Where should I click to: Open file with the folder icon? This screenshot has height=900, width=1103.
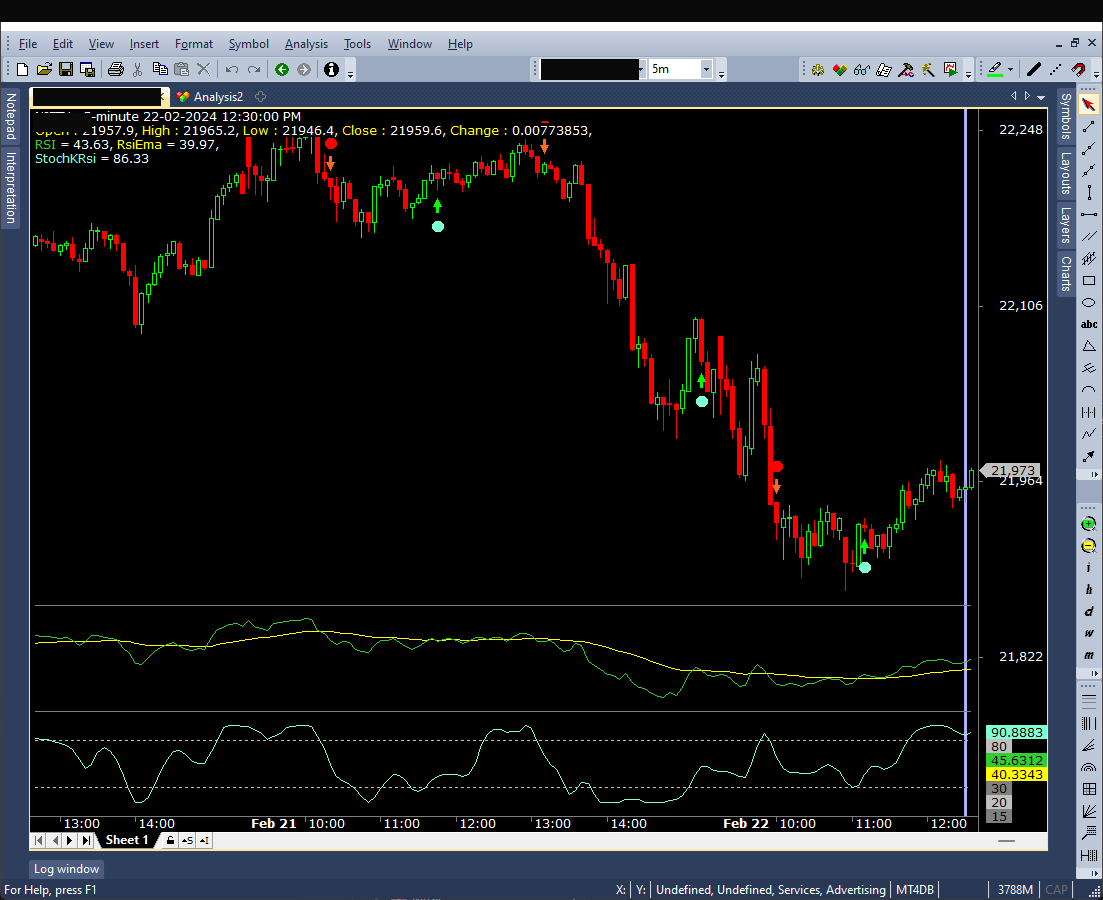(x=44, y=69)
